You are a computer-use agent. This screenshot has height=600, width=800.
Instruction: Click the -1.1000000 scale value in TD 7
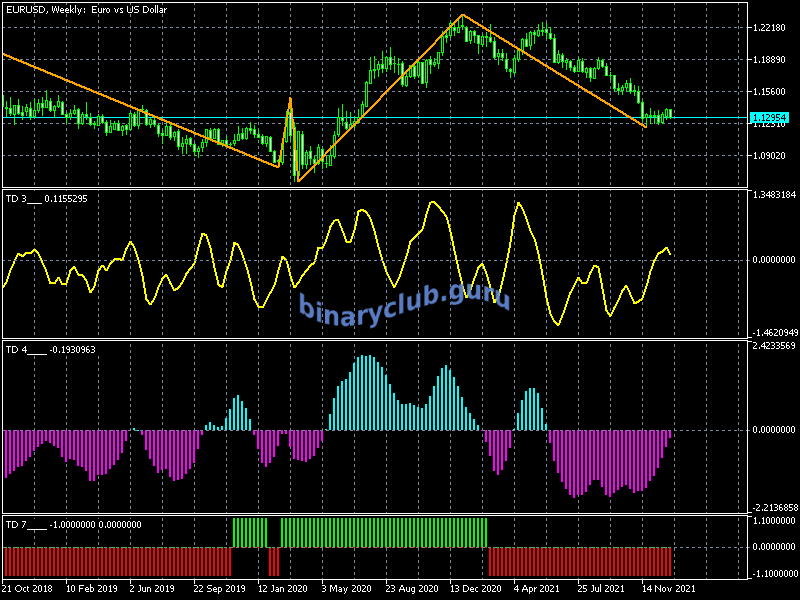tap(773, 573)
